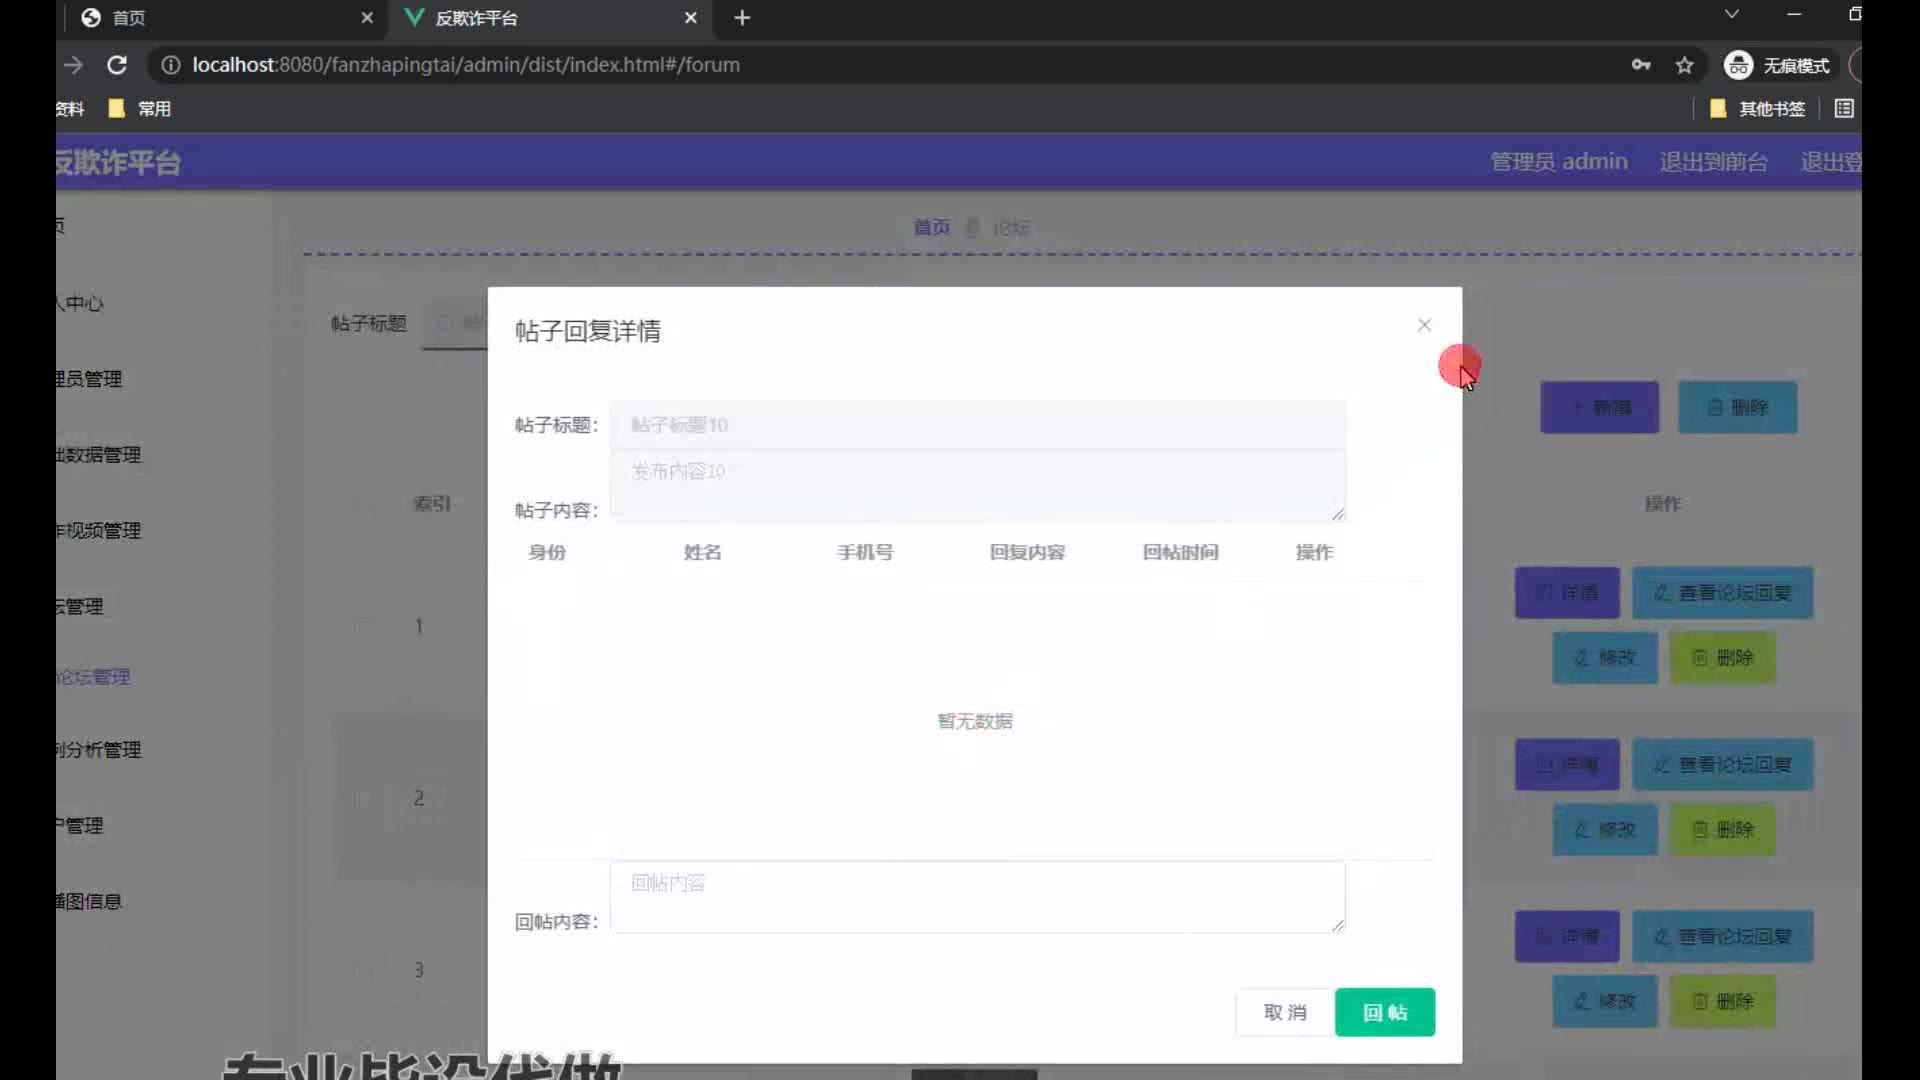Click the 帖子标题 field in the dialog

point(977,425)
